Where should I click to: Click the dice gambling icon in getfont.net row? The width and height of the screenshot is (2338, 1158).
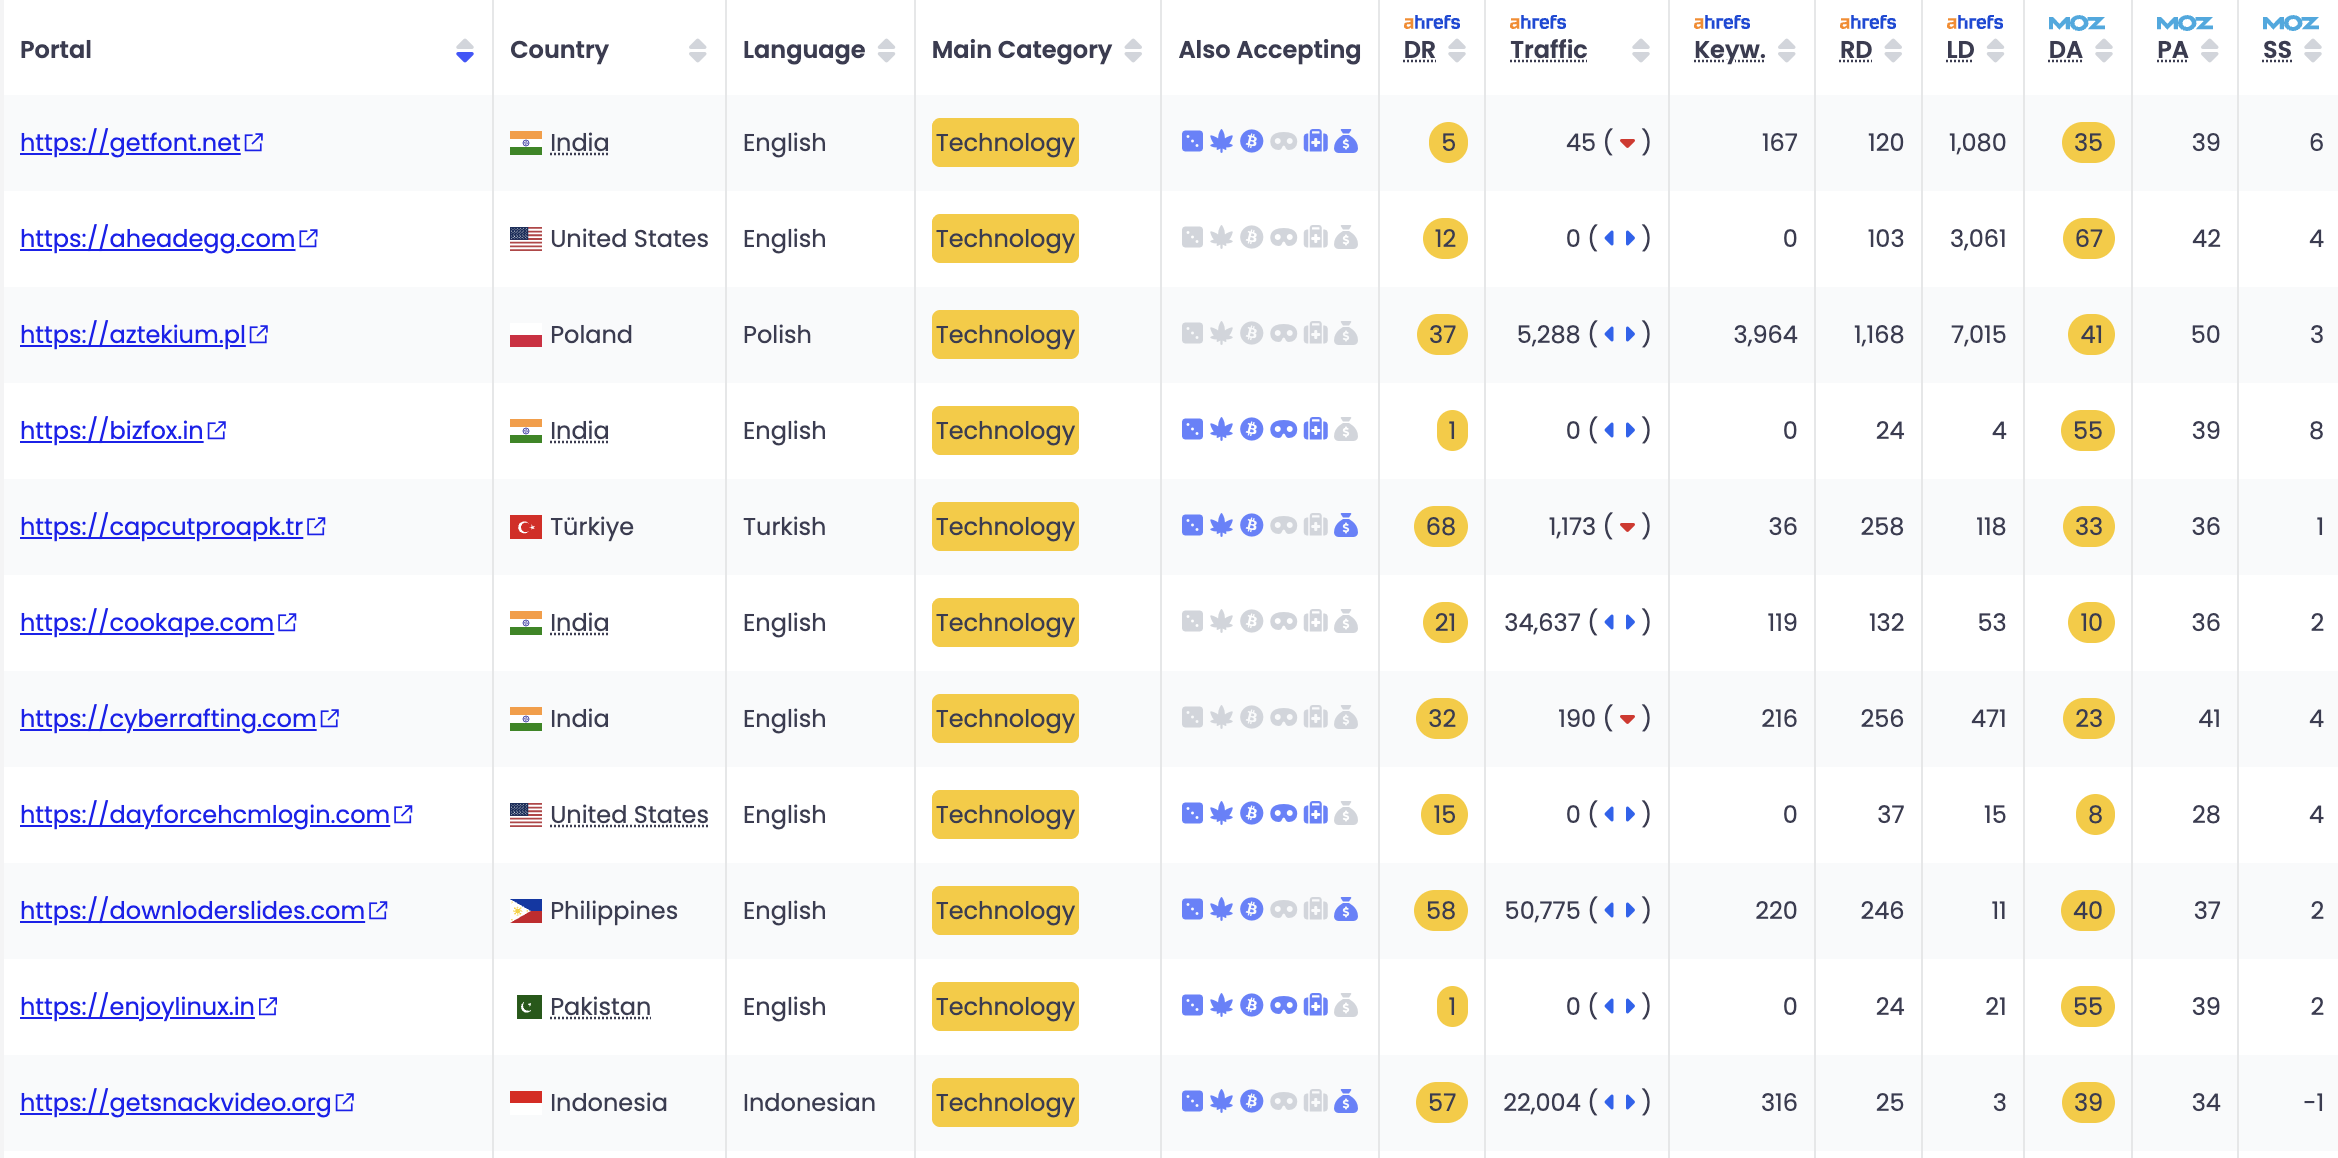pyautogui.click(x=1191, y=142)
